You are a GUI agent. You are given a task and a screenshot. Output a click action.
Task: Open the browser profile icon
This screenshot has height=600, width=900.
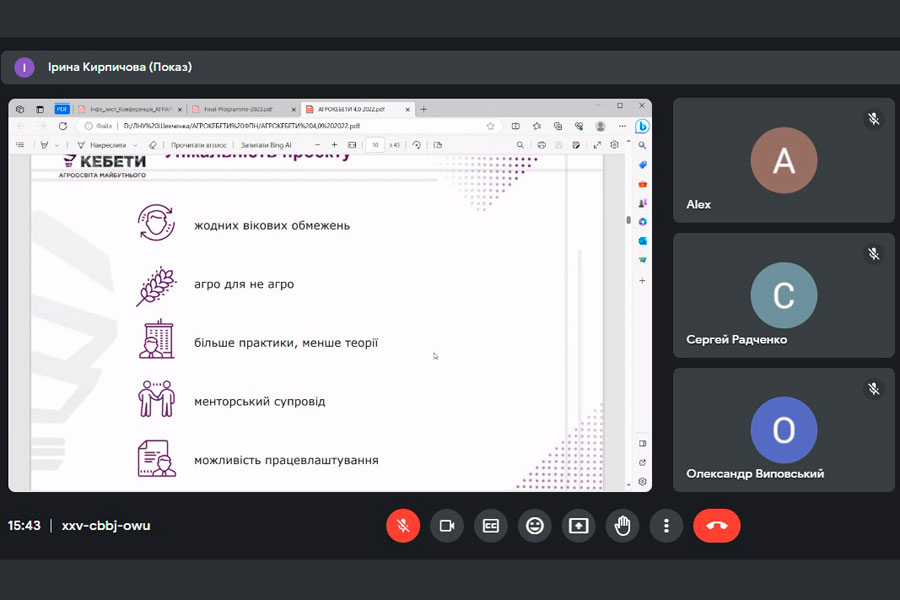(600, 126)
